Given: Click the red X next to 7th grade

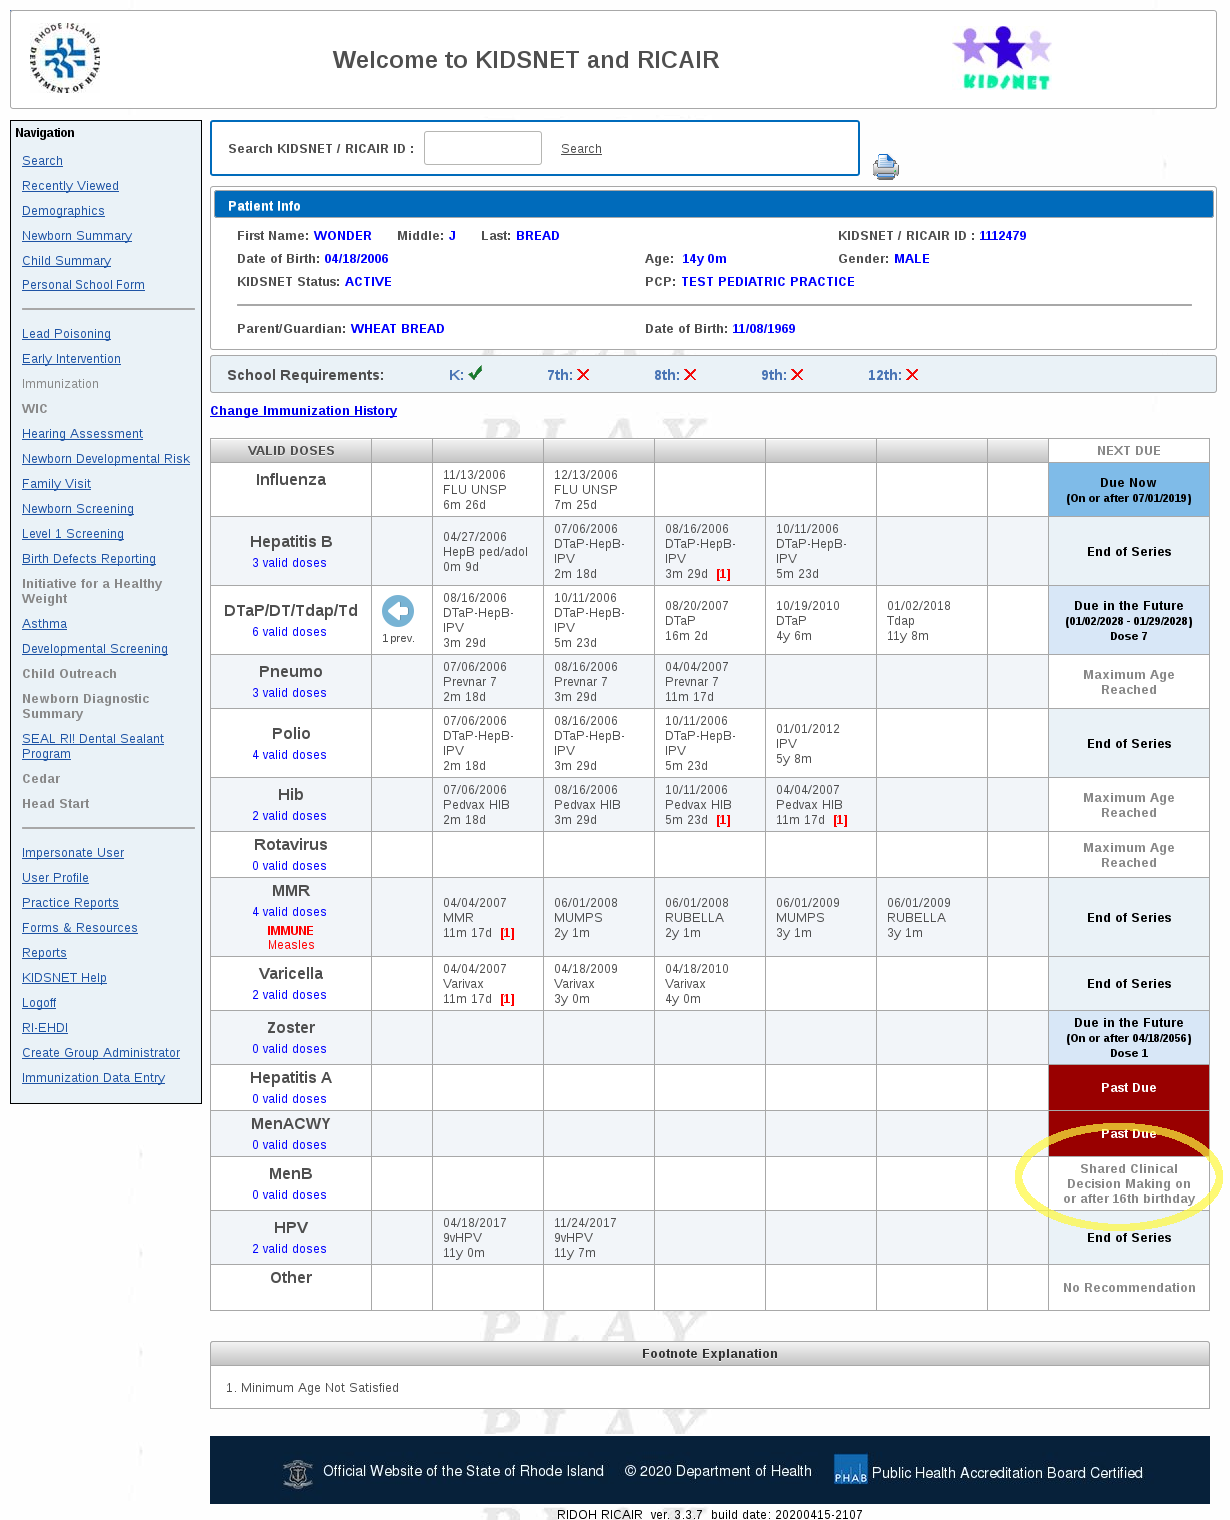Looking at the screenshot, I should coord(583,375).
